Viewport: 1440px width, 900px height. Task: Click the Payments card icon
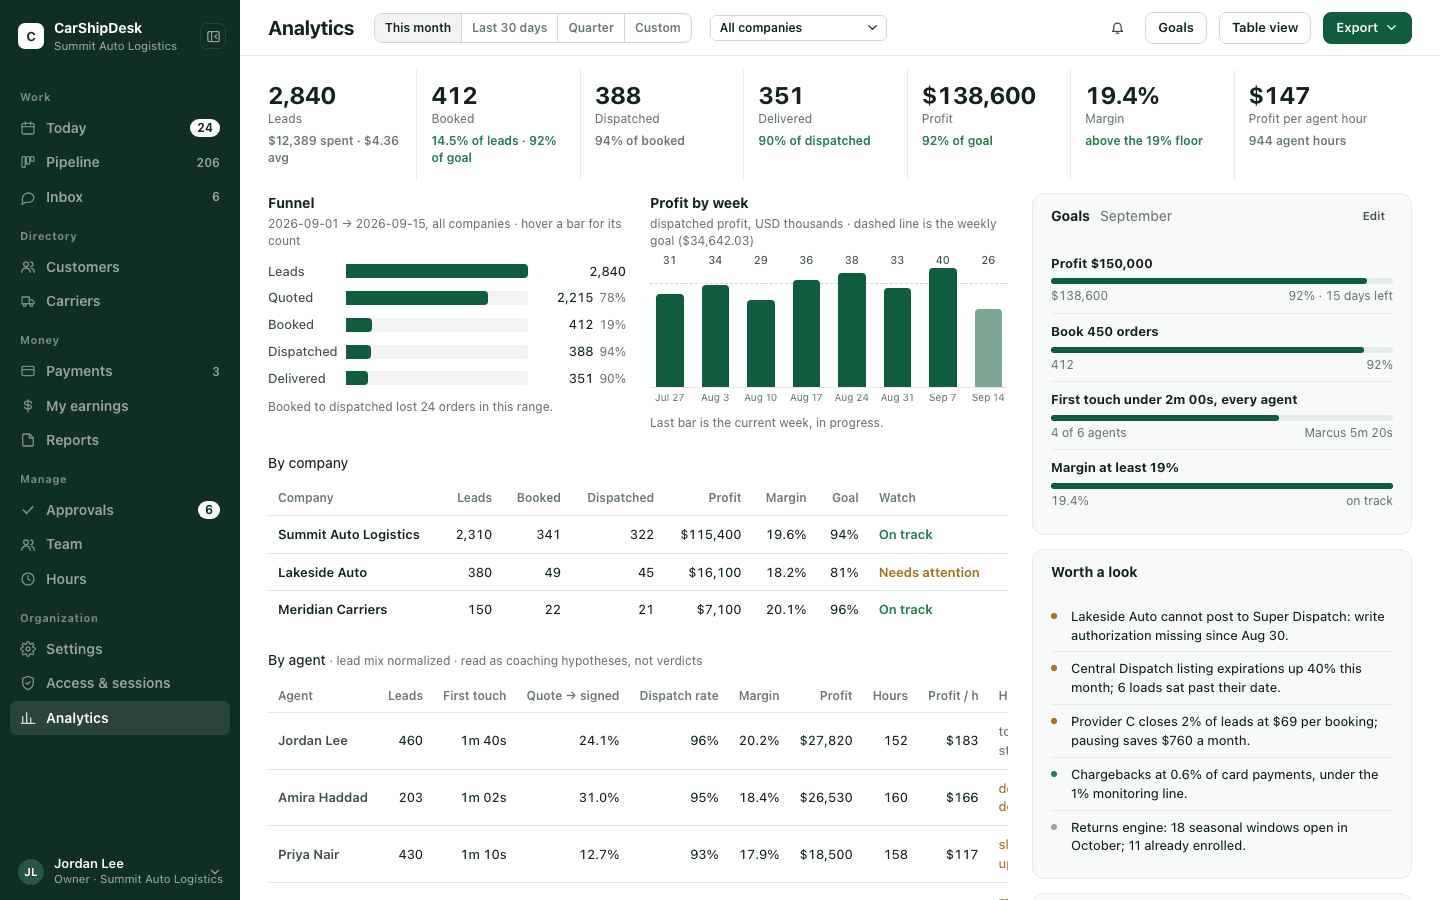tap(28, 371)
